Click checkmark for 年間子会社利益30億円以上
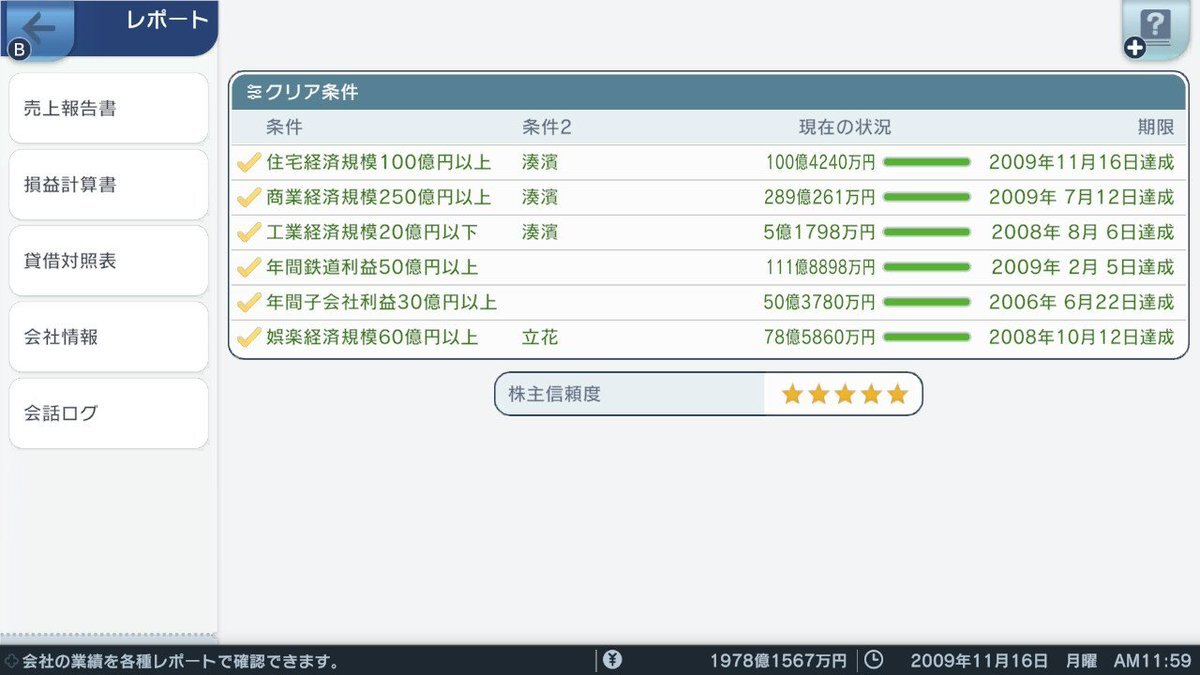1200x675 pixels. tap(249, 302)
